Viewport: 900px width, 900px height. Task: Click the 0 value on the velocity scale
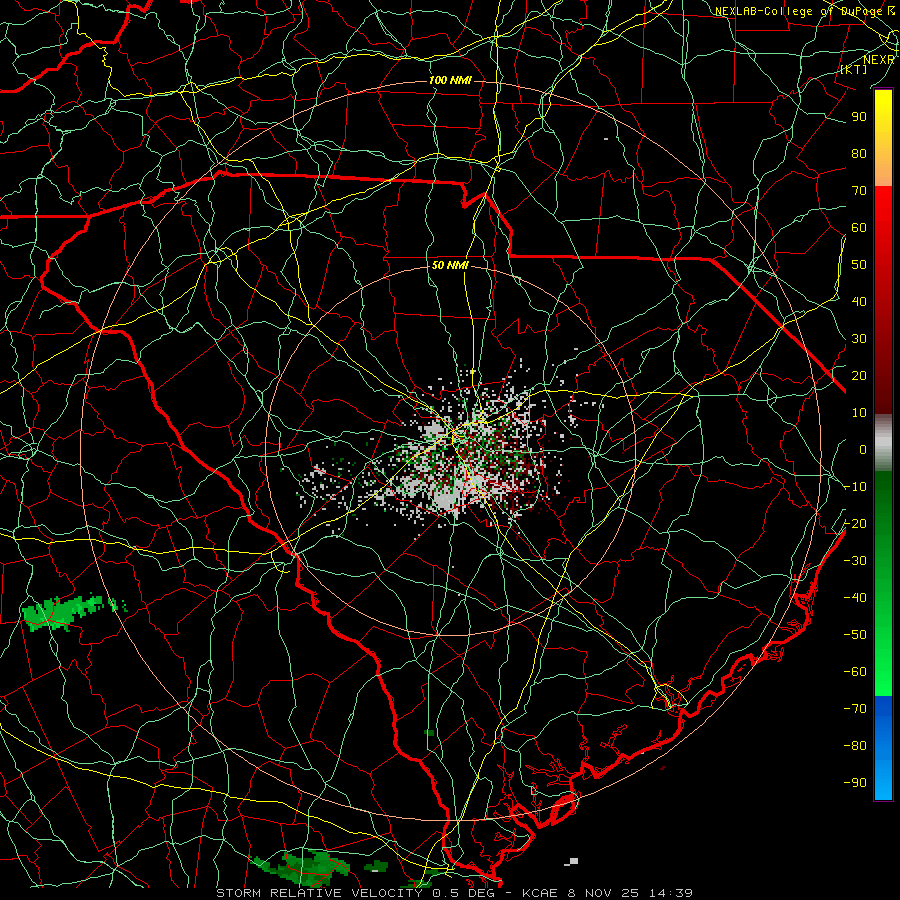click(863, 449)
